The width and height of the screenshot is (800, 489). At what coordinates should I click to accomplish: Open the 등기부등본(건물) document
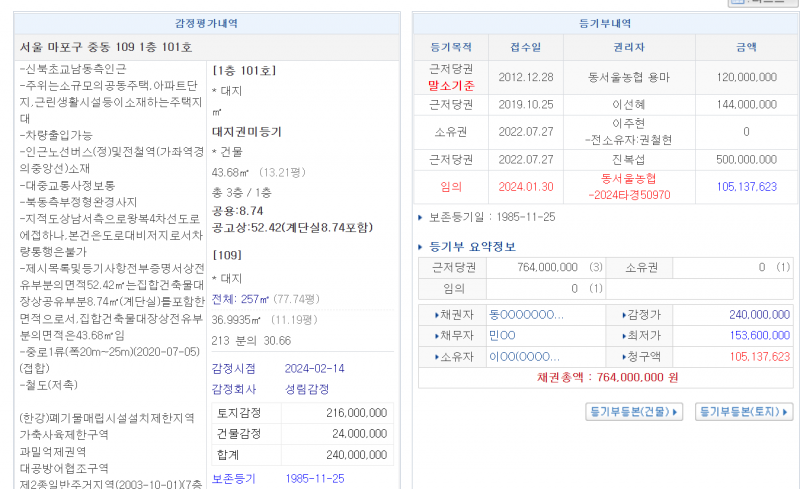[x=634, y=411]
